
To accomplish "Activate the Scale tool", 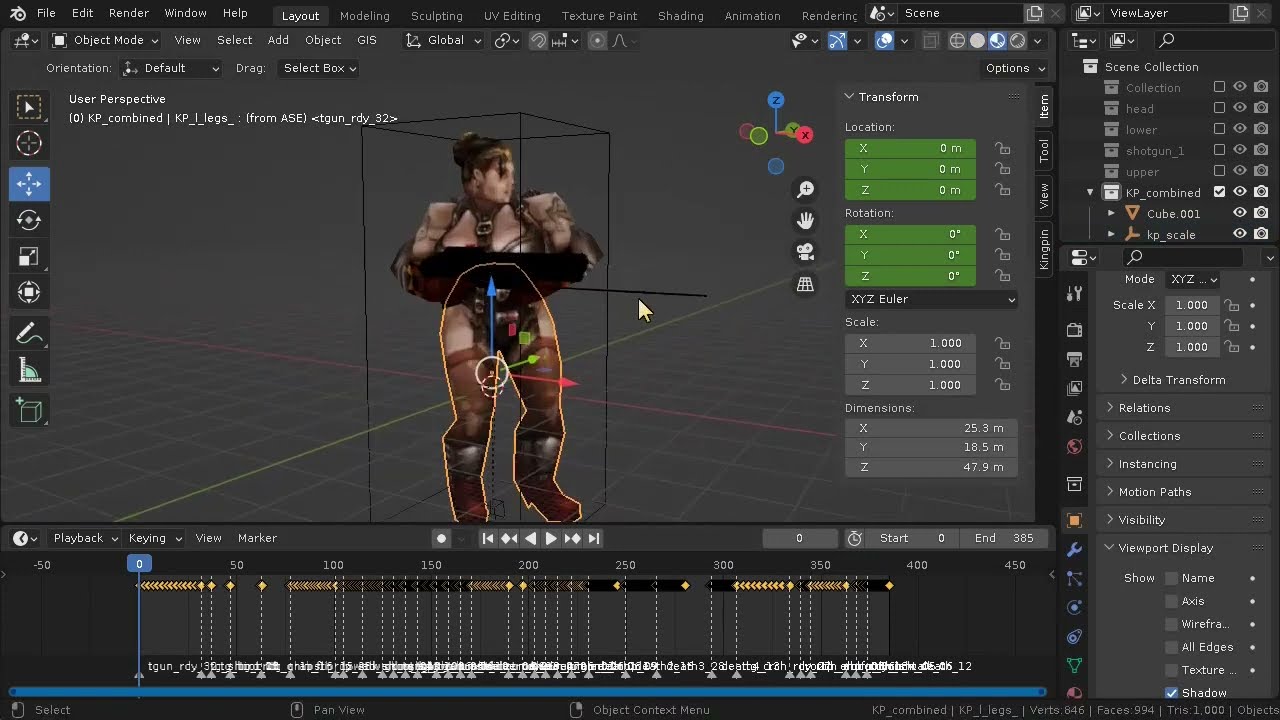I will point(29,257).
